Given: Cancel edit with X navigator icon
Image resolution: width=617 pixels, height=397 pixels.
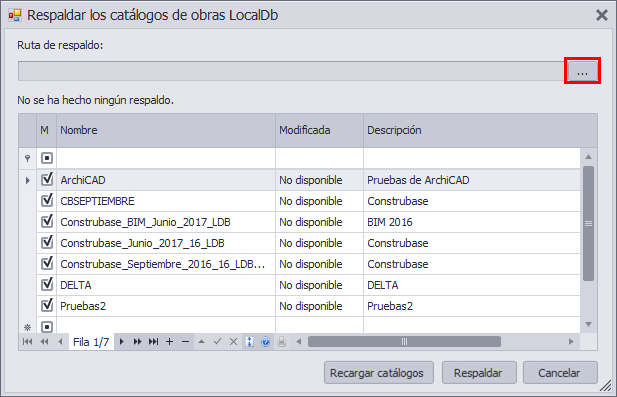Looking at the screenshot, I should tap(233, 342).
